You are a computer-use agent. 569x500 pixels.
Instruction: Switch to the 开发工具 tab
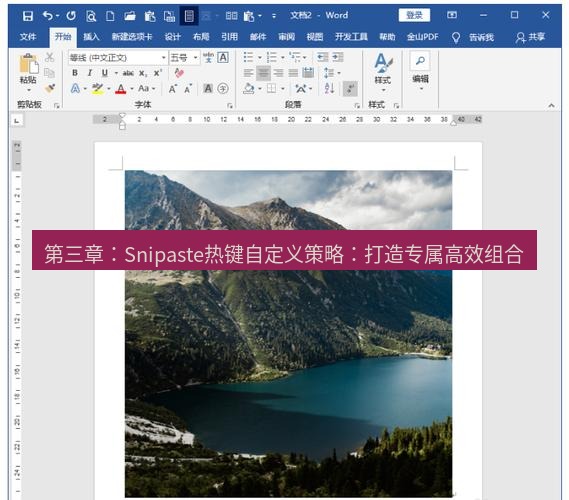(x=351, y=37)
